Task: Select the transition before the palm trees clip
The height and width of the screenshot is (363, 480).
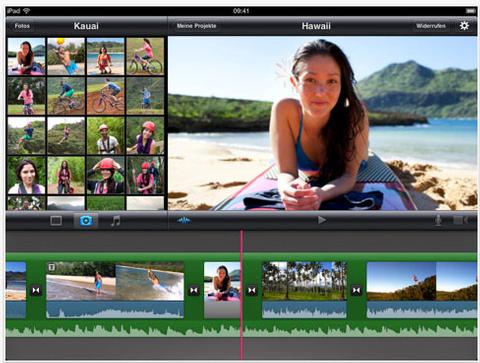Action: click(252, 290)
